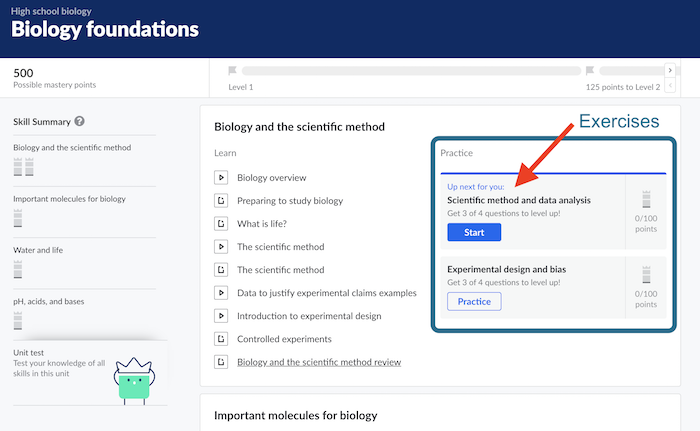The image size is (700, 431).
Task: Select Water and life in the Skill Summary
Action: coord(38,250)
